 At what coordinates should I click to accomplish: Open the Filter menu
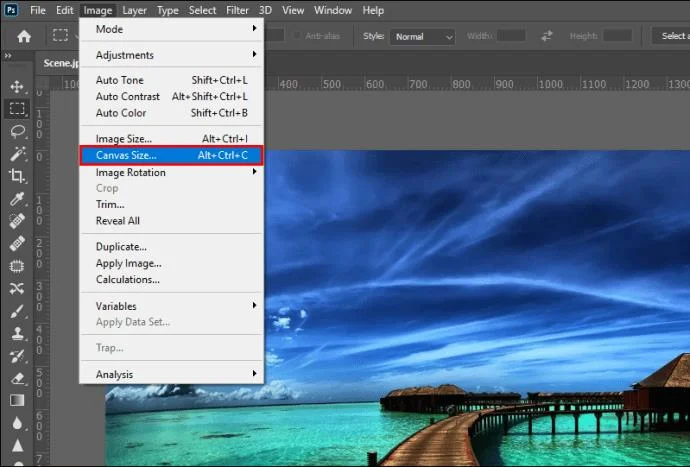coord(237,10)
